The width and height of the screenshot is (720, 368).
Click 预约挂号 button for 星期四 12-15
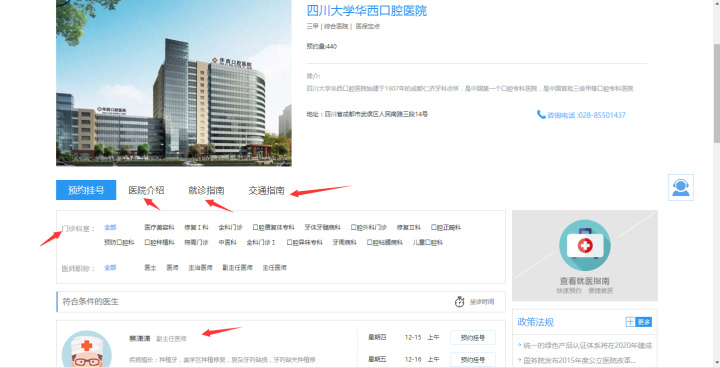(472, 338)
